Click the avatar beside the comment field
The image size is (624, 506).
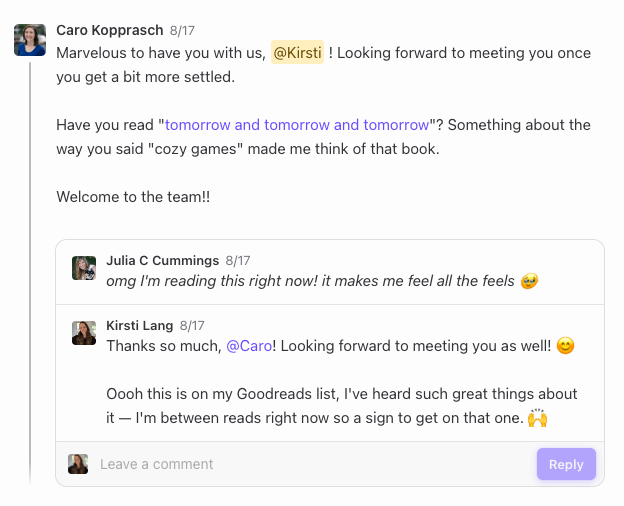[x=78, y=464]
